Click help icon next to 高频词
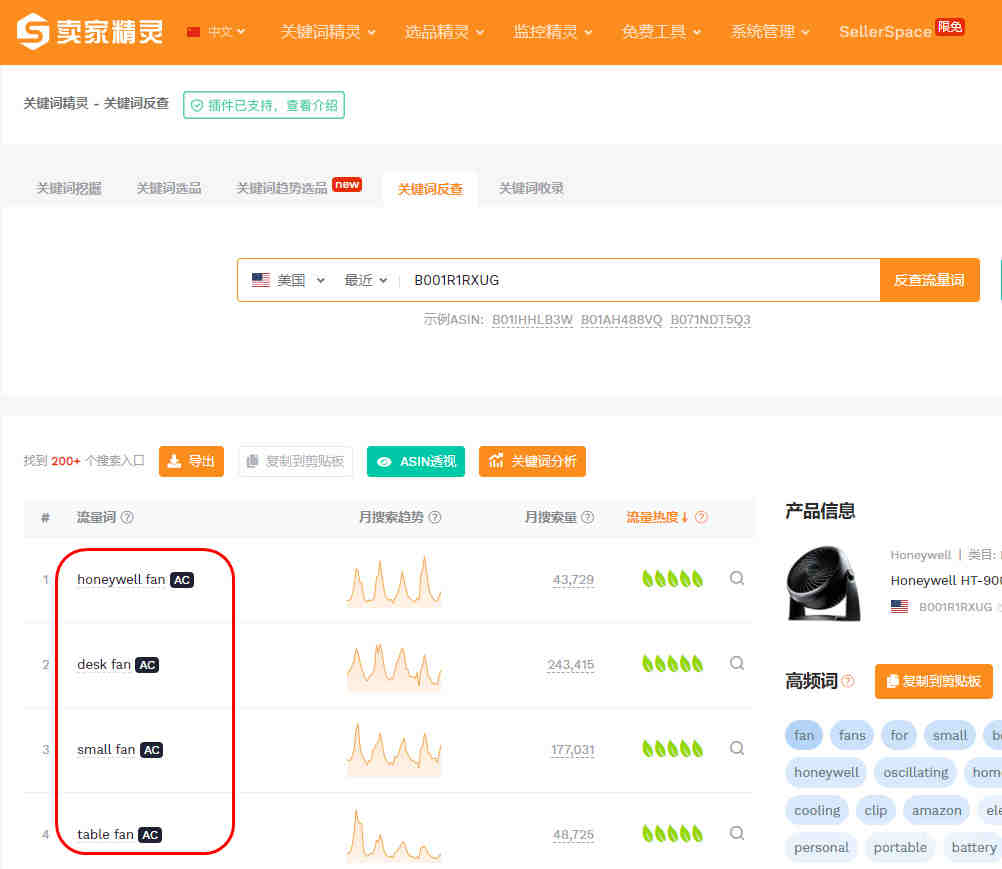 [x=848, y=681]
